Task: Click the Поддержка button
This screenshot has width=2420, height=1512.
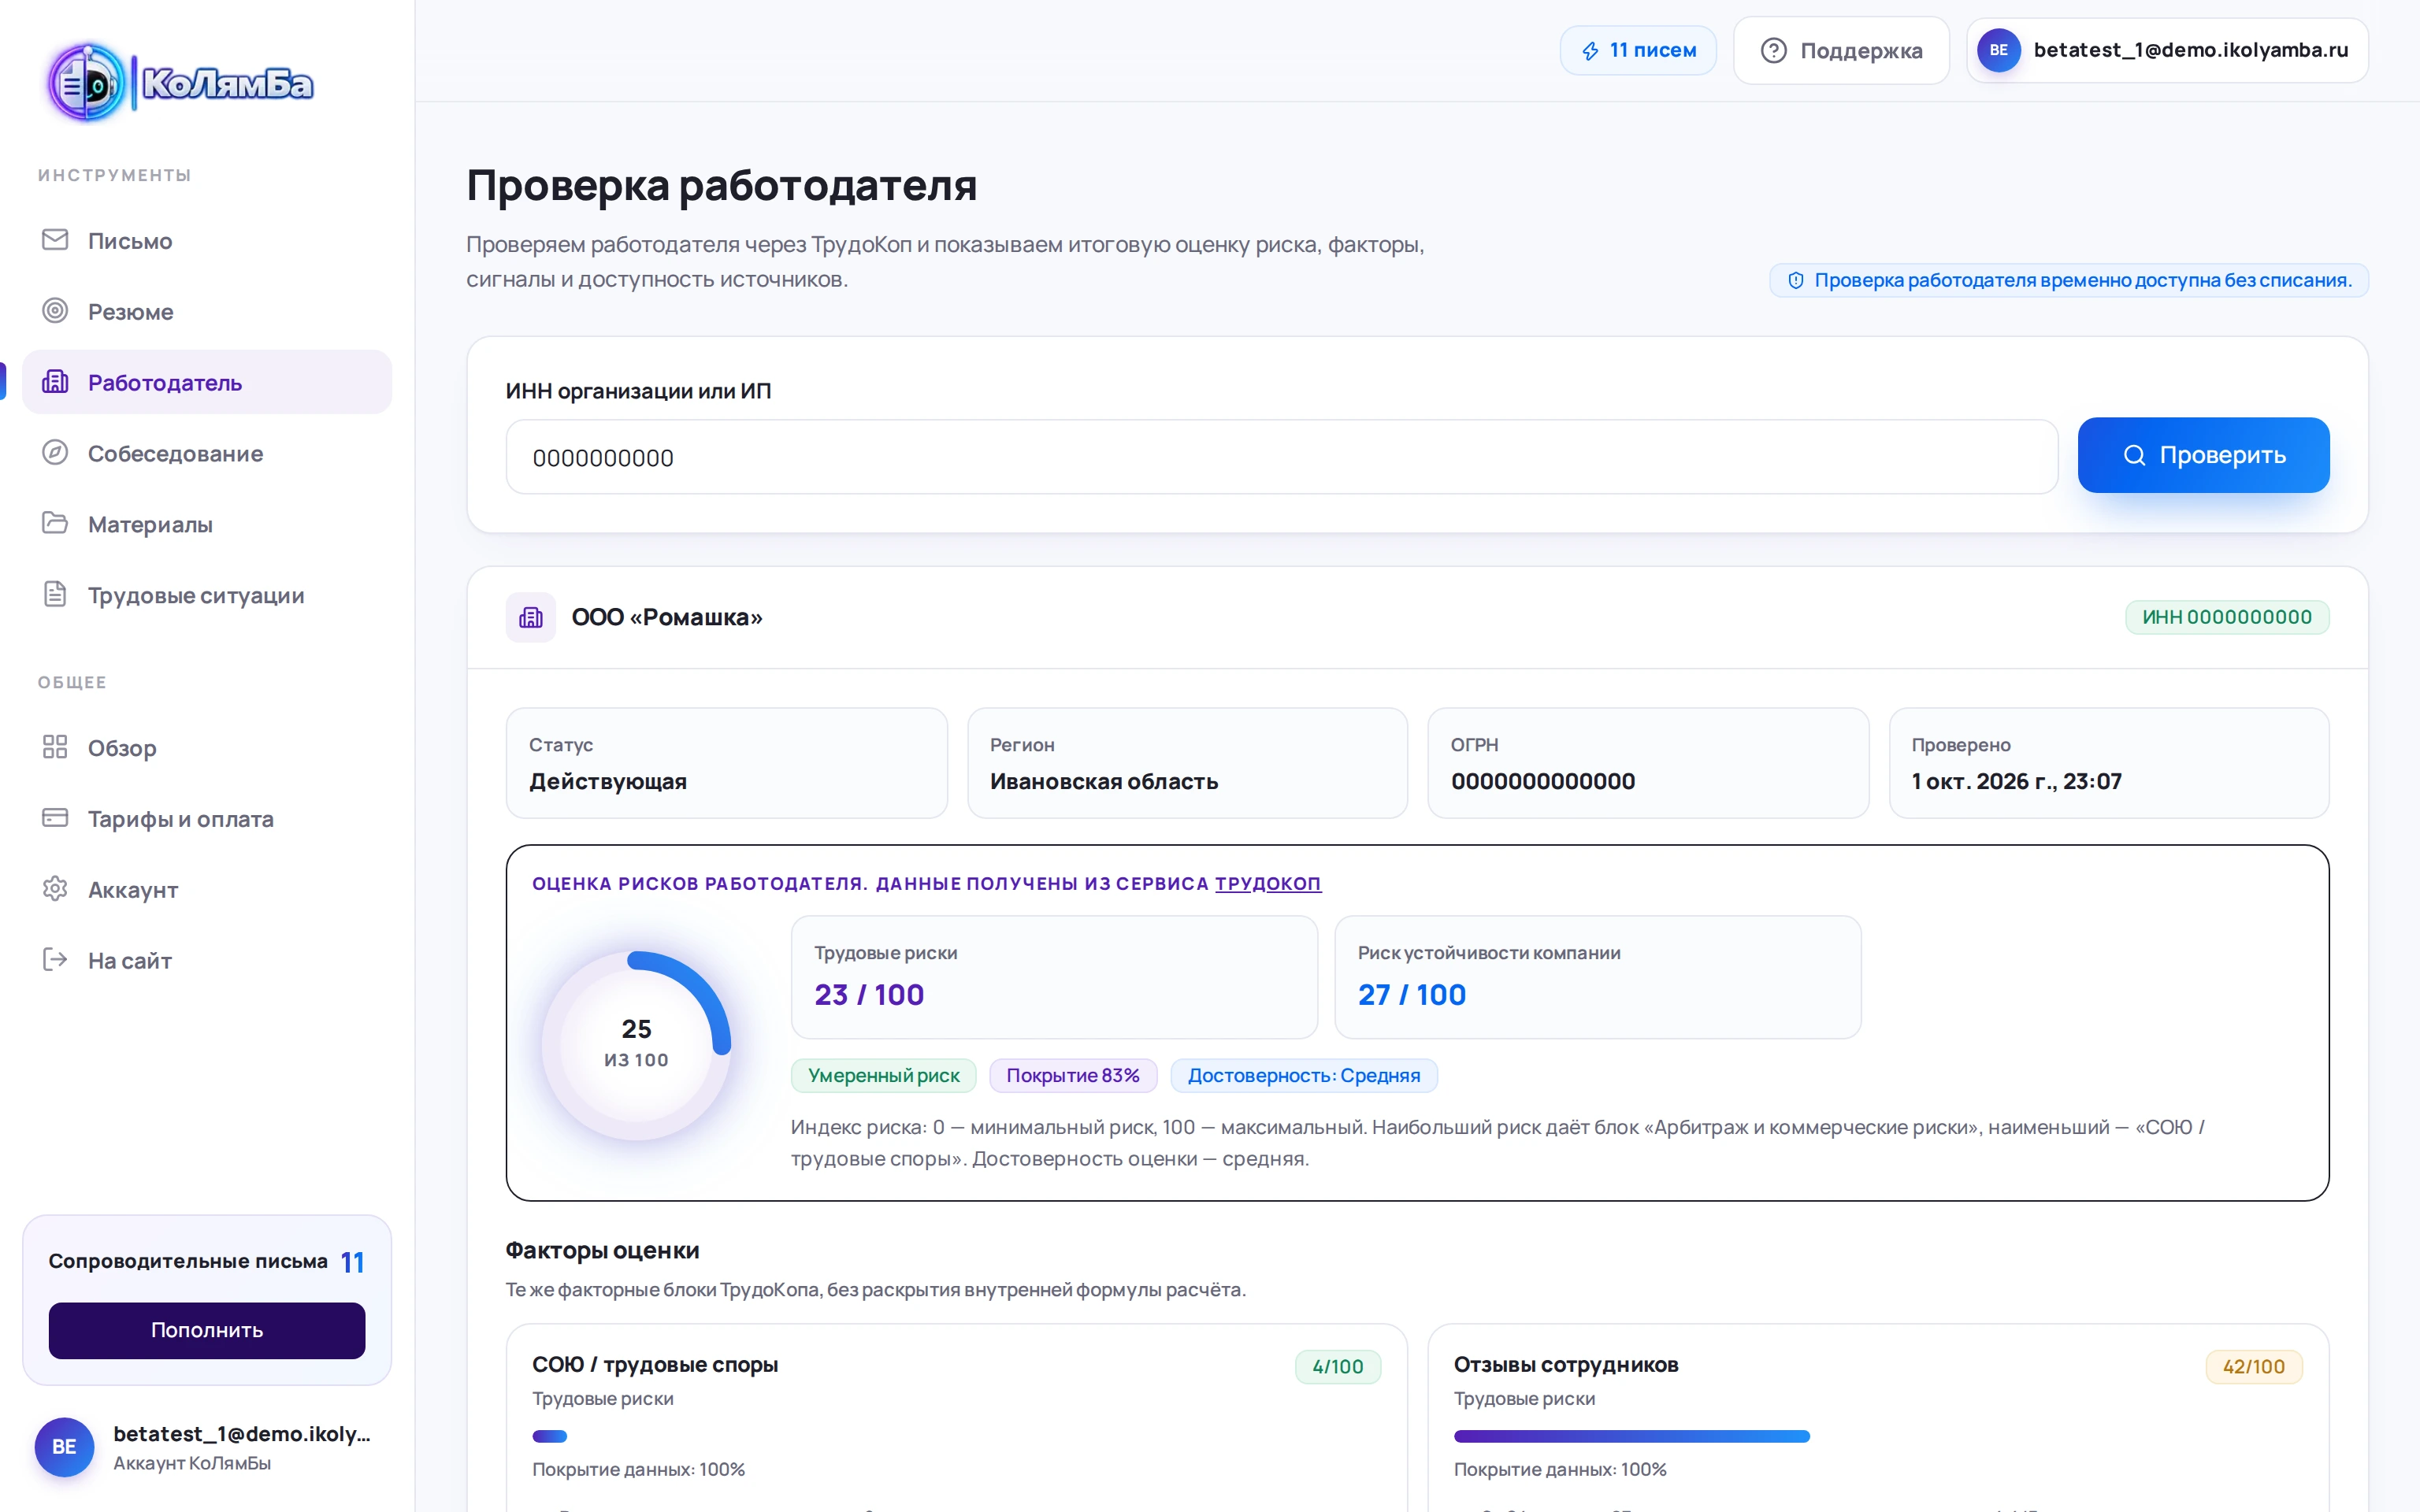Action: click(x=1841, y=50)
